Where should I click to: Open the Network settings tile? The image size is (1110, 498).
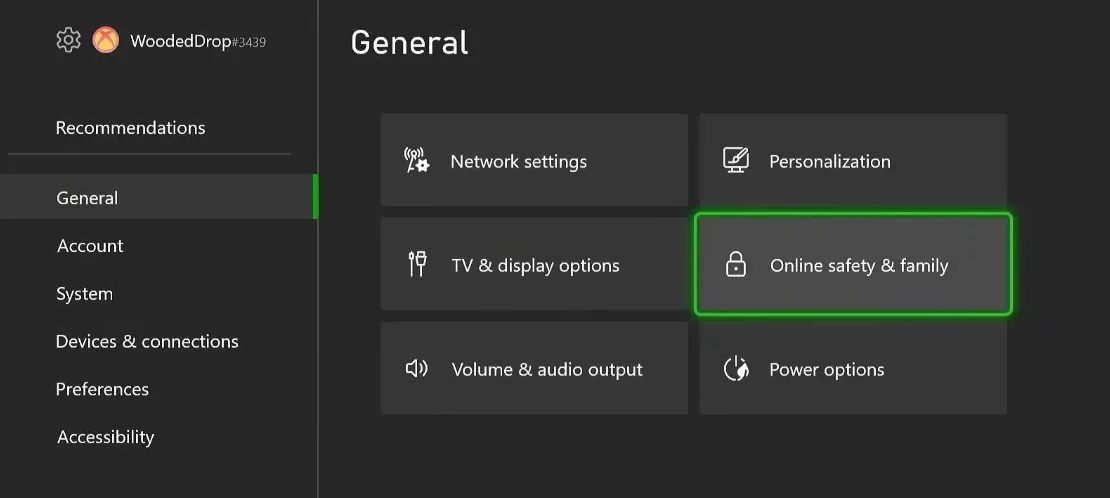coord(534,160)
